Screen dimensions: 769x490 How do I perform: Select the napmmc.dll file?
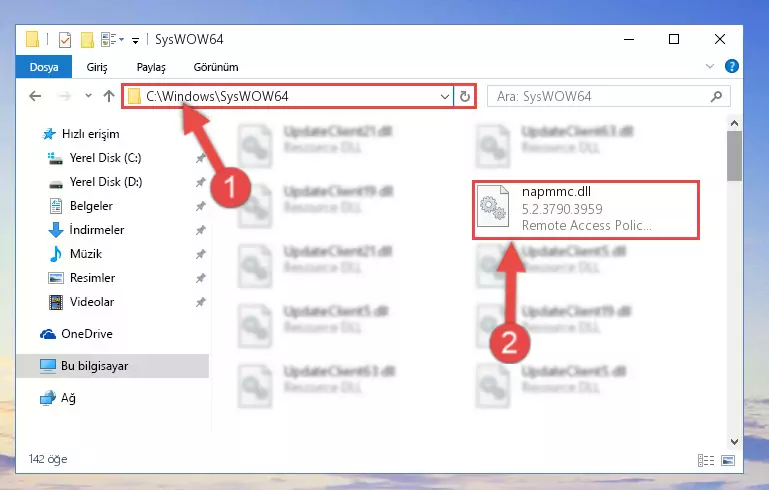pos(586,209)
